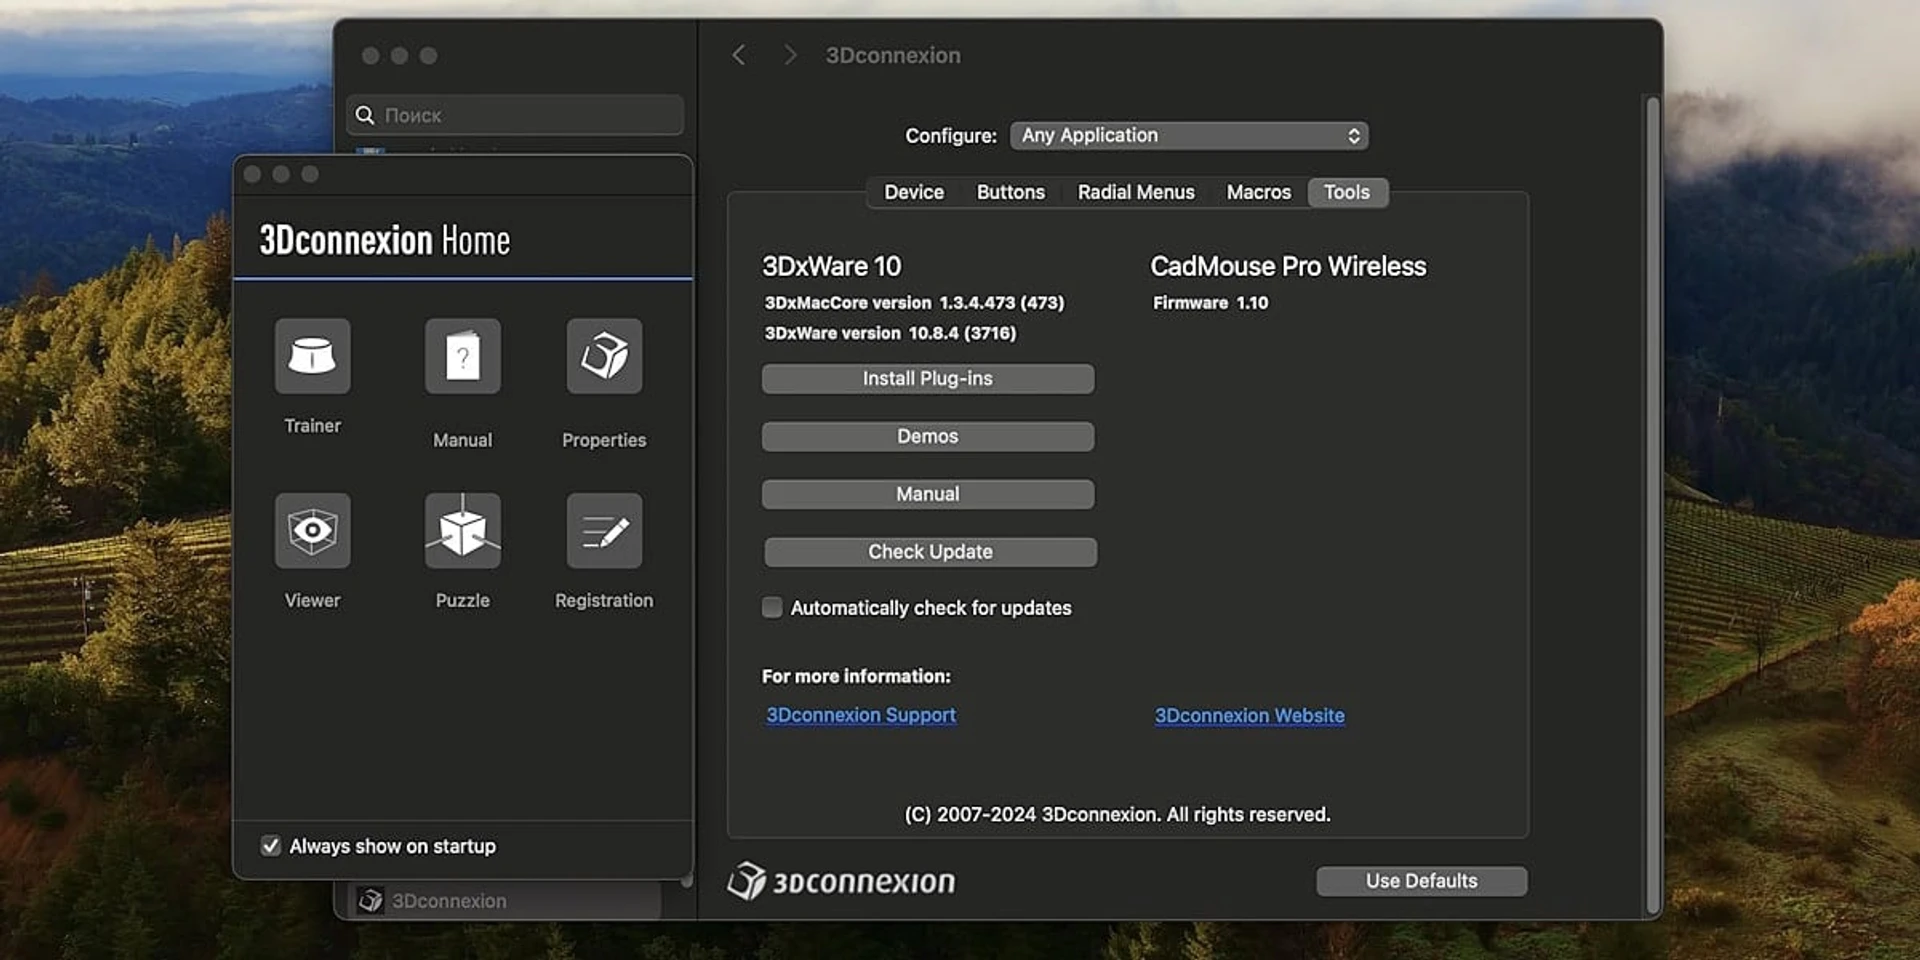1920x960 pixels.
Task: Select the Tools tab
Action: click(x=1347, y=192)
